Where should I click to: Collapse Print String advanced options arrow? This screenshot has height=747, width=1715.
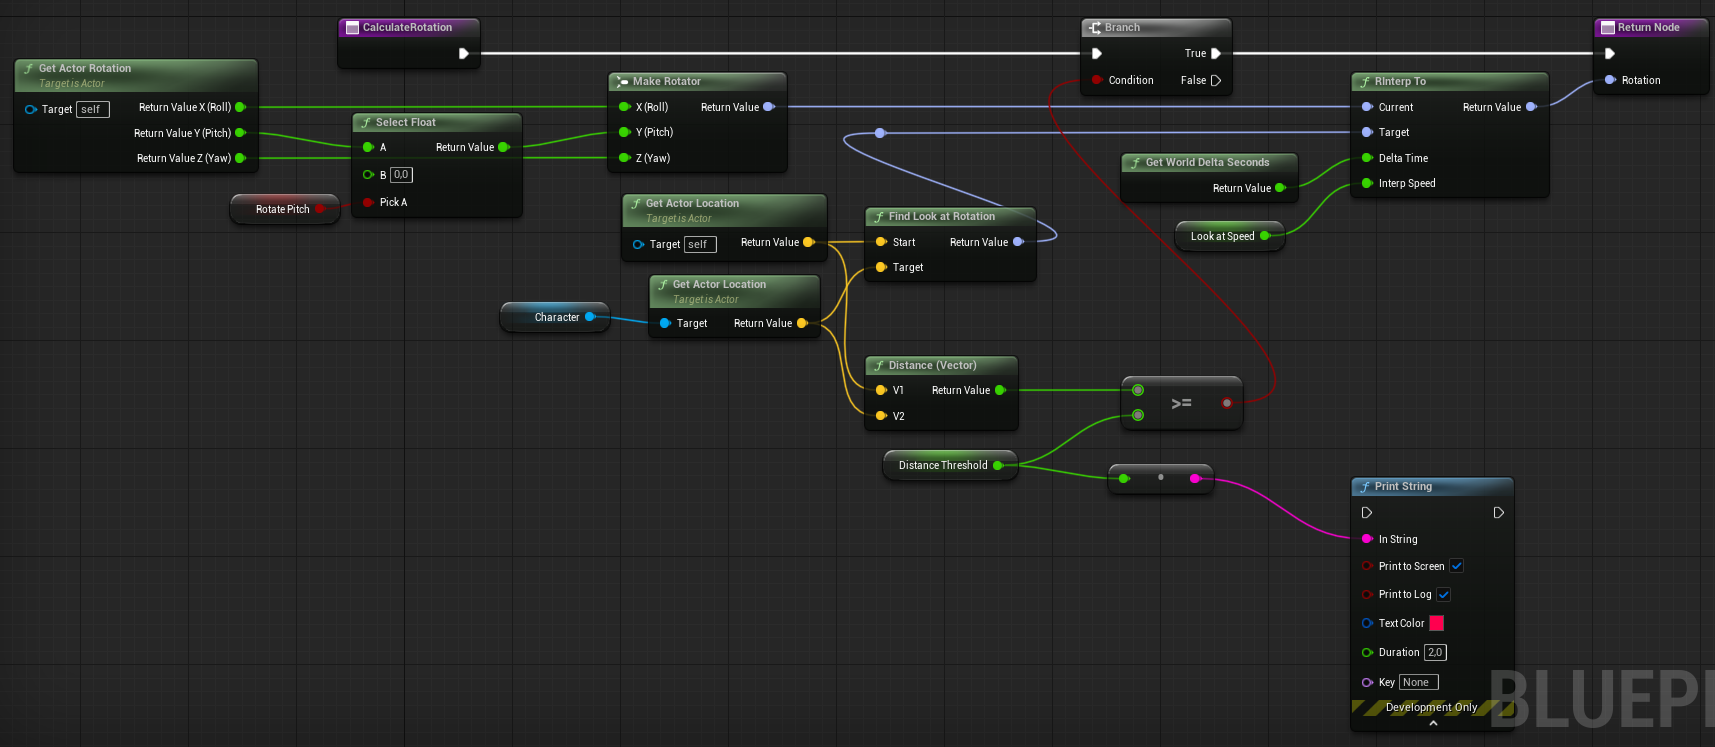tap(1433, 723)
